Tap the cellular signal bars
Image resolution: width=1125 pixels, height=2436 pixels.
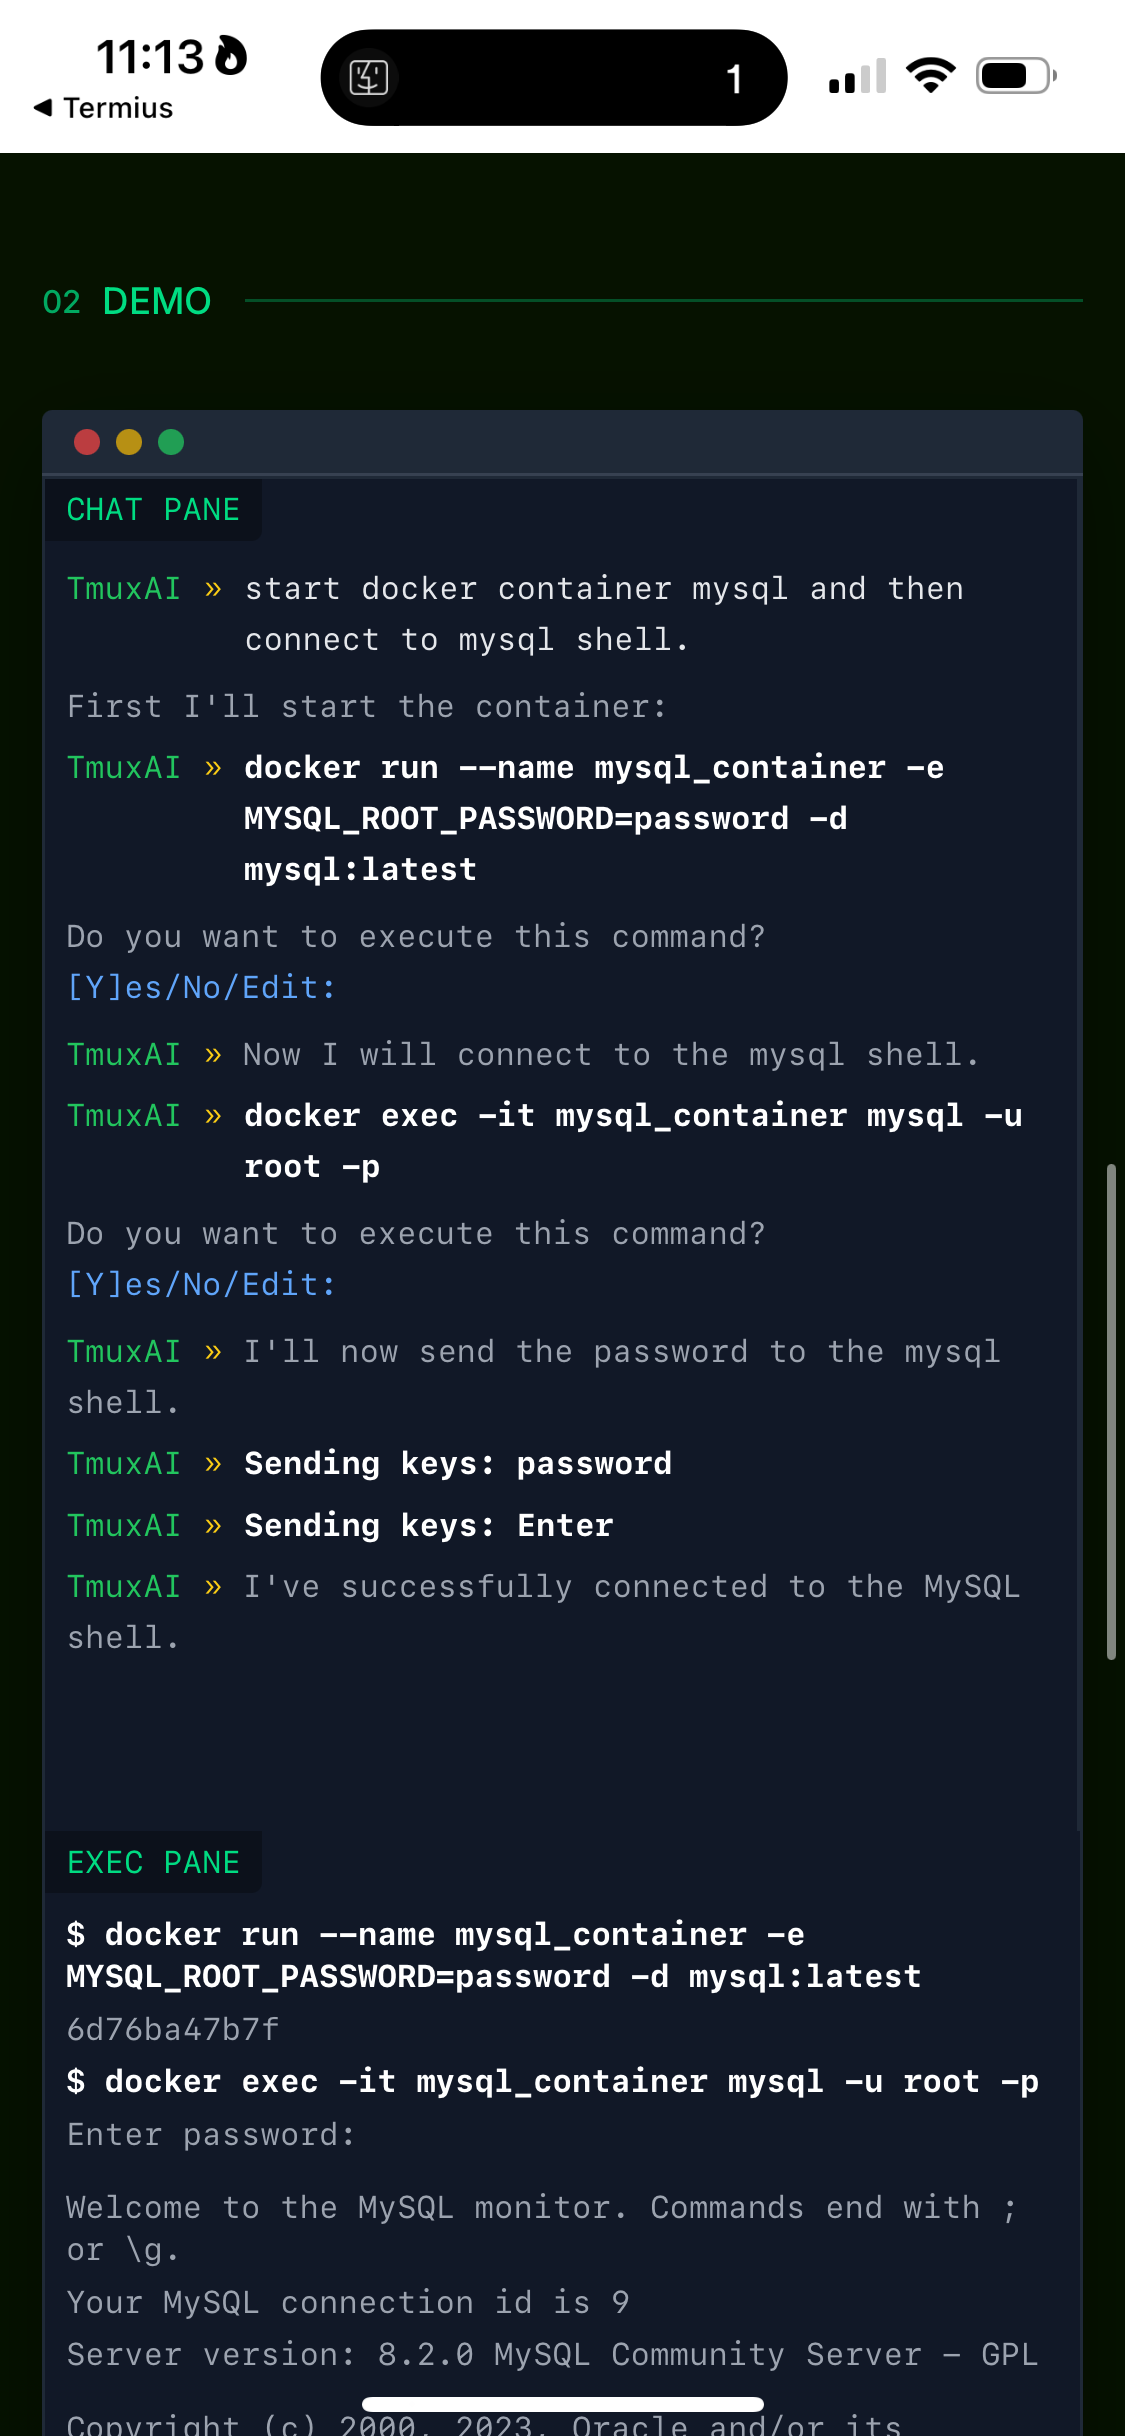[857, 76]
